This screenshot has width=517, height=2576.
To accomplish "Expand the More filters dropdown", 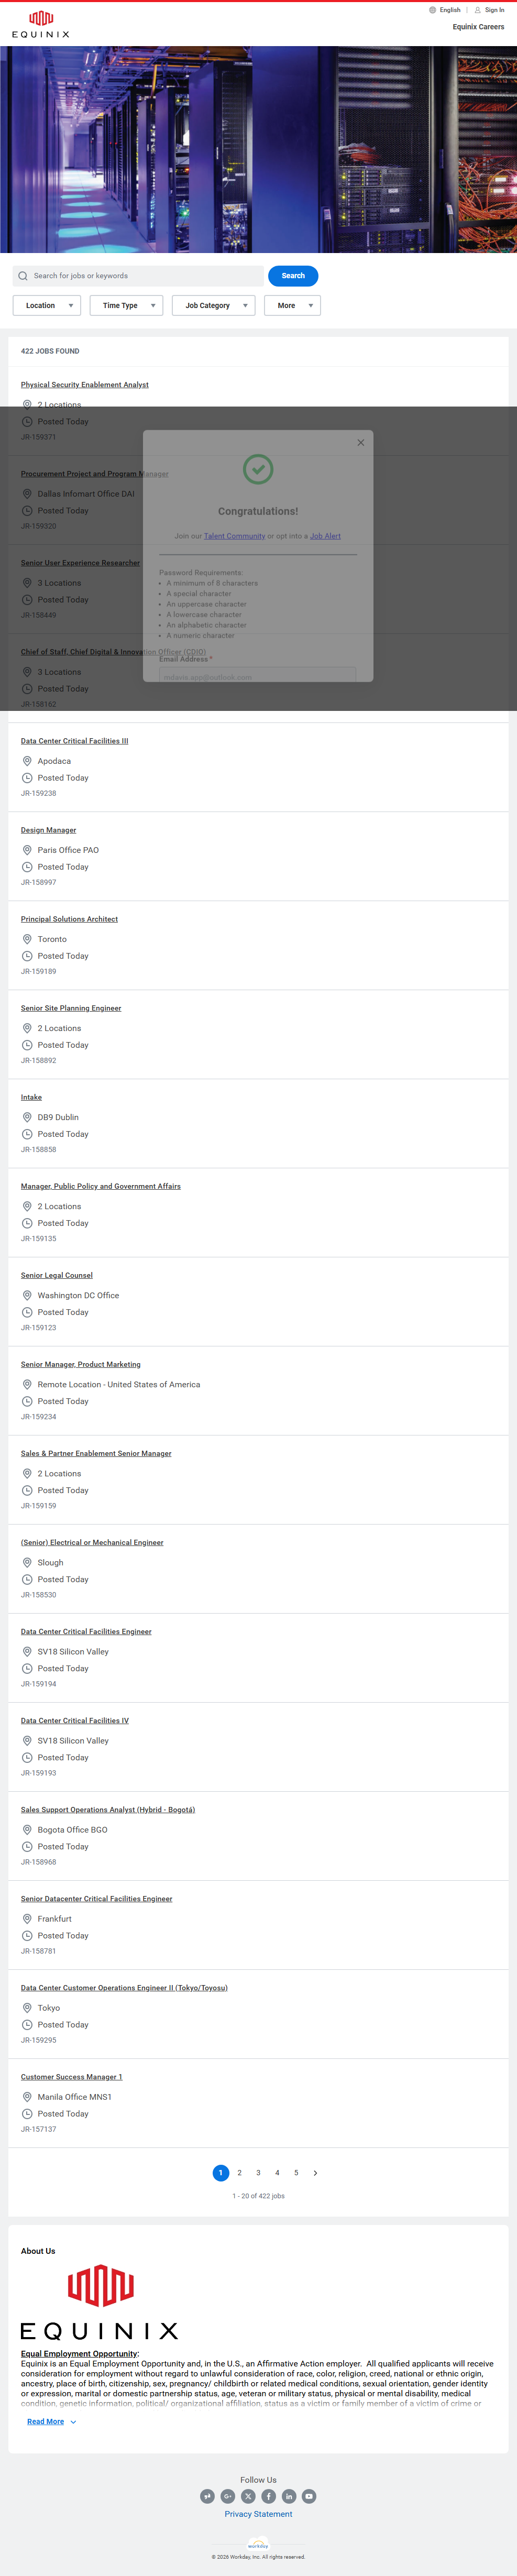I will [x=292, y=306].
